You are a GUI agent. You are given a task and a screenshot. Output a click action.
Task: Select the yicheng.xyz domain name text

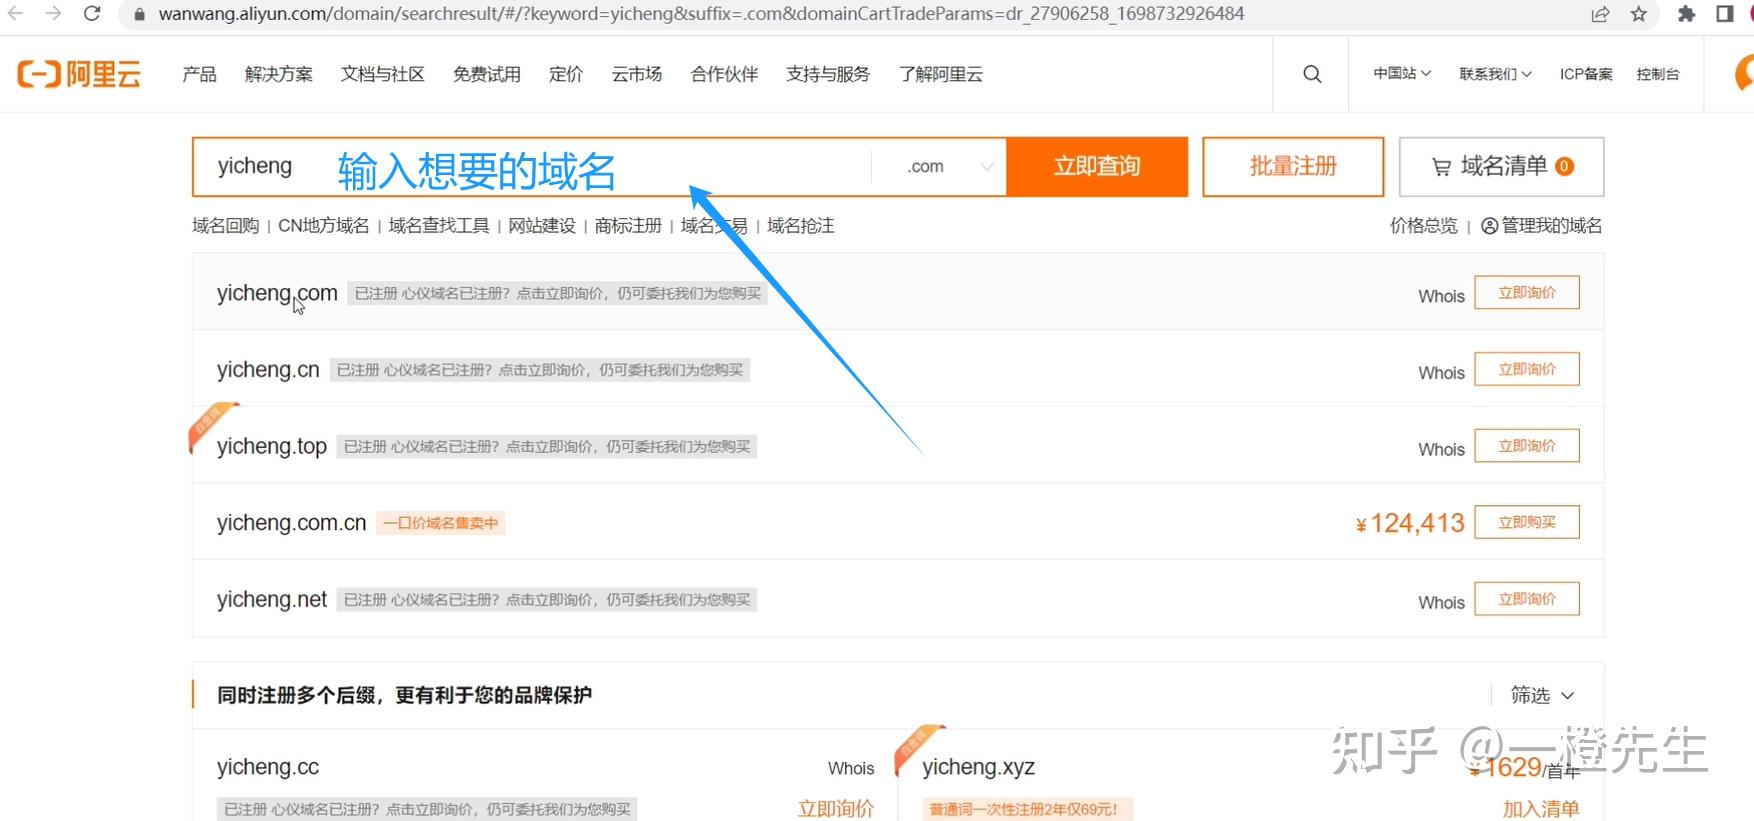coord(978,767)
